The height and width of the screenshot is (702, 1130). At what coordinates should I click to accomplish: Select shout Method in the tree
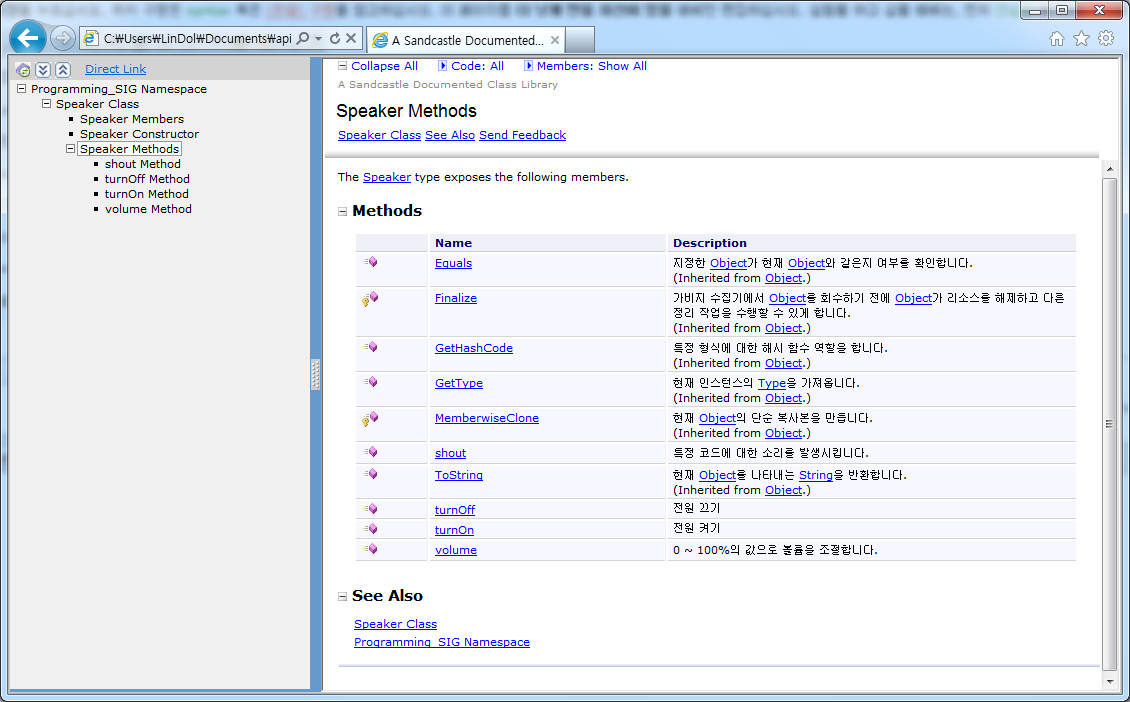[142, 164]
